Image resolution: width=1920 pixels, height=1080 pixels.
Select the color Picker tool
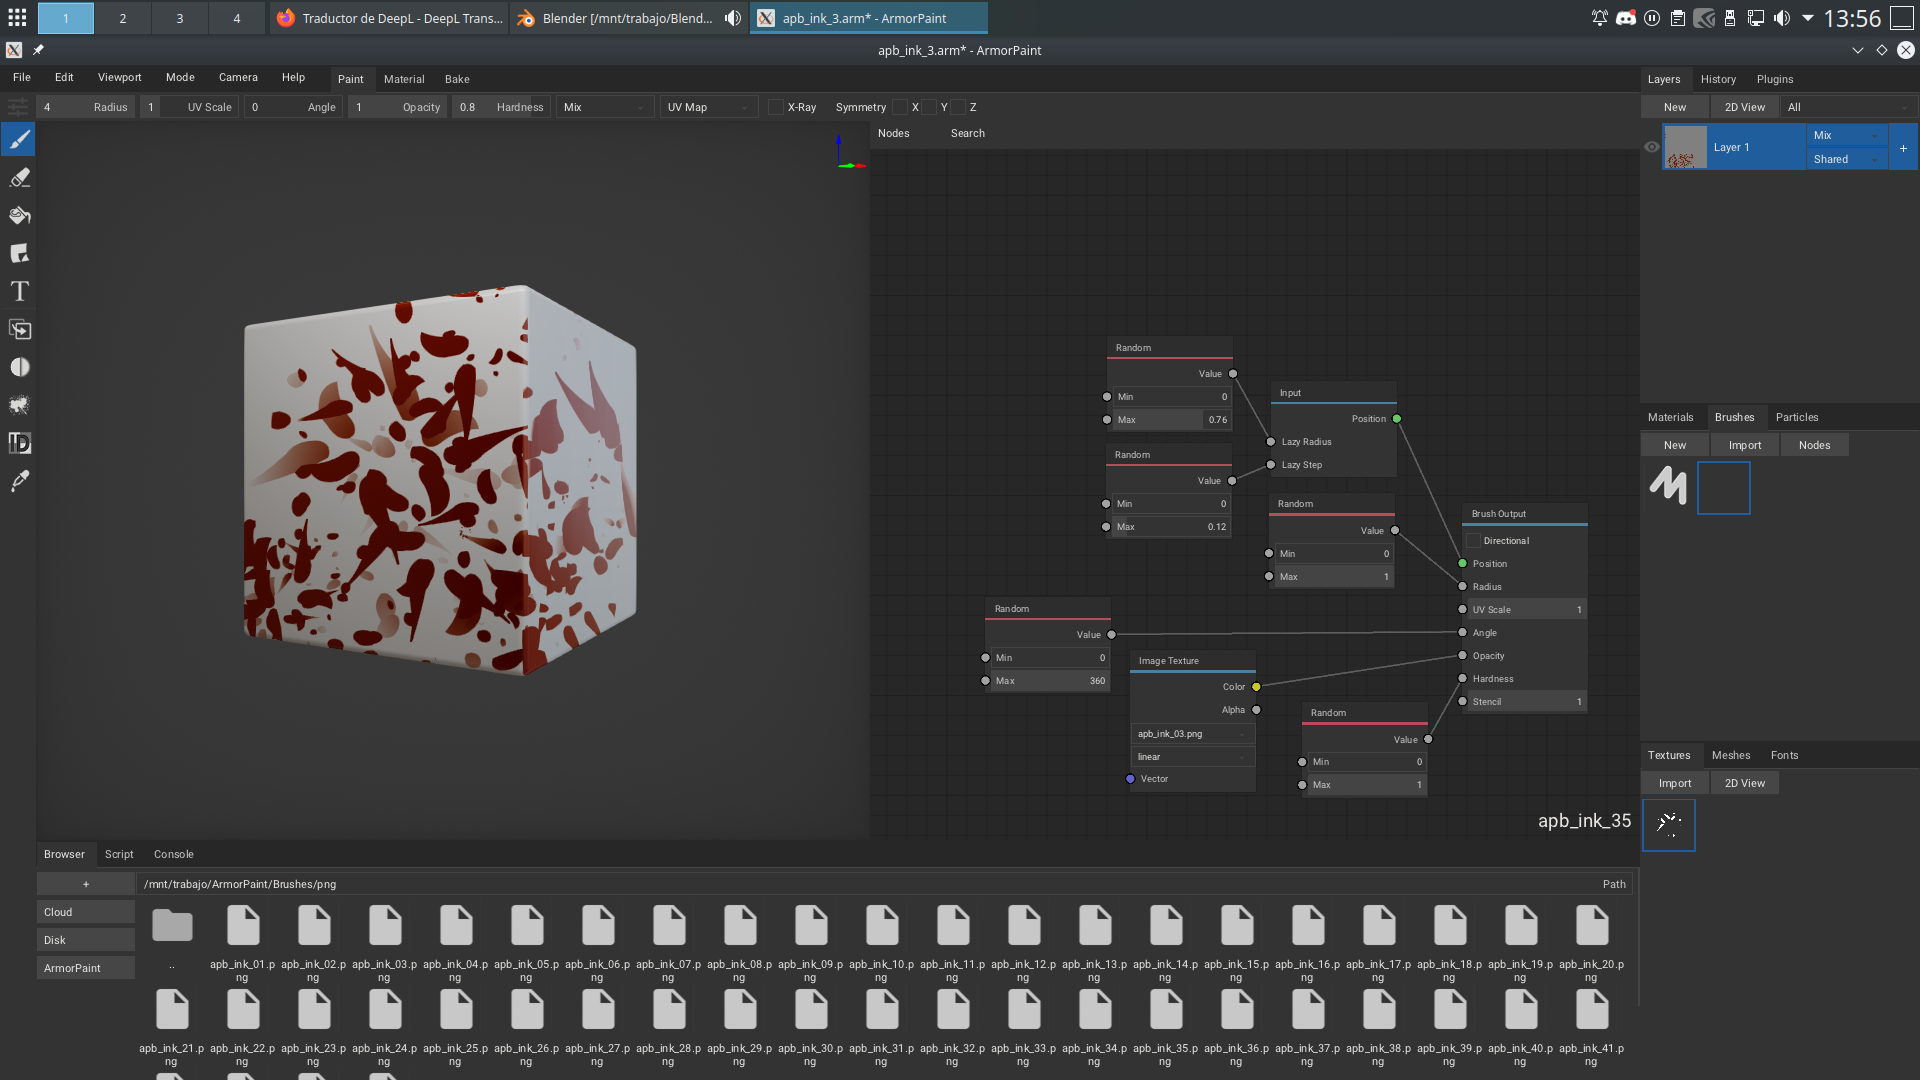point(19,482)
